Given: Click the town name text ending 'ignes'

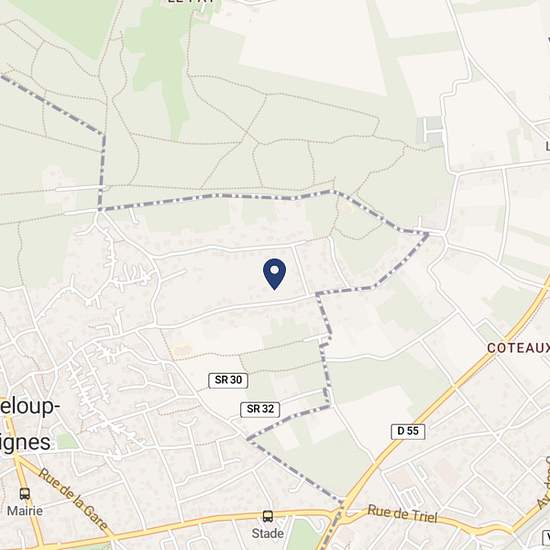Looking at the screenshot, I should click(x=25, y=442).
